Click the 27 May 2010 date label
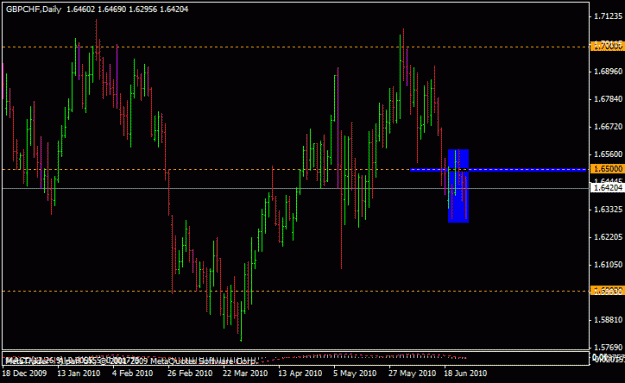 tap(412, 373)
